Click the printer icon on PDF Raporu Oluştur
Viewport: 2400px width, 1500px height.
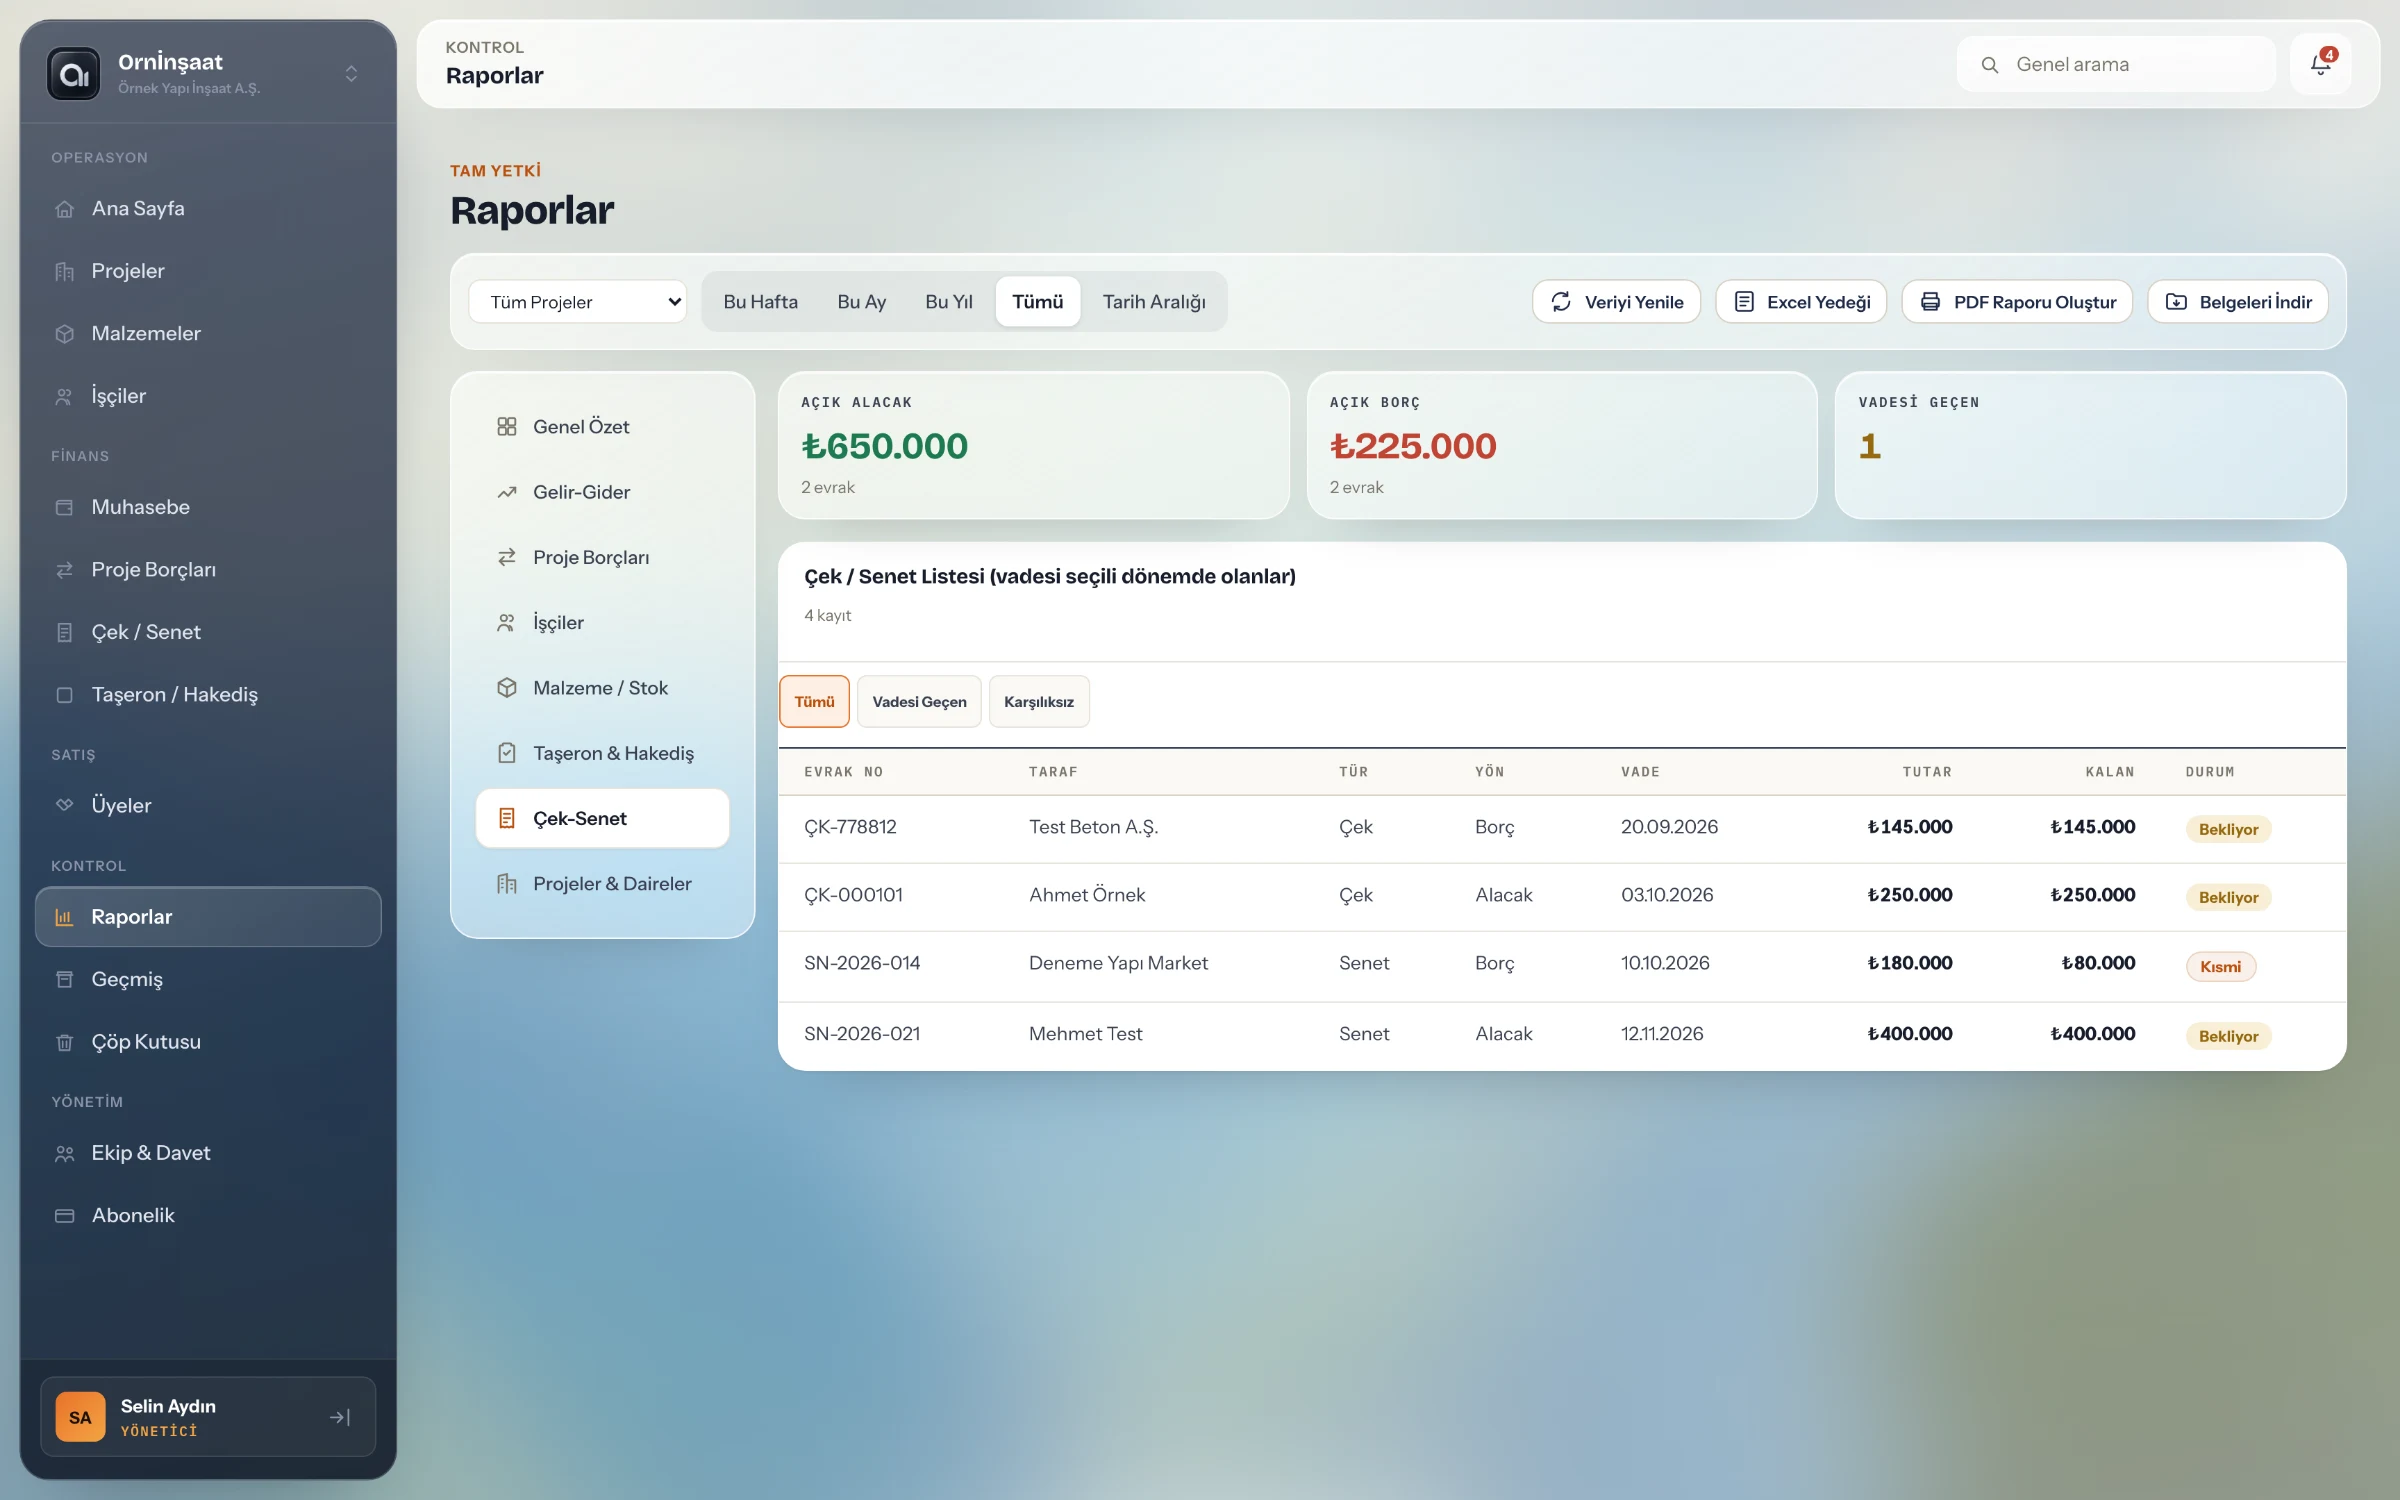1931,302
